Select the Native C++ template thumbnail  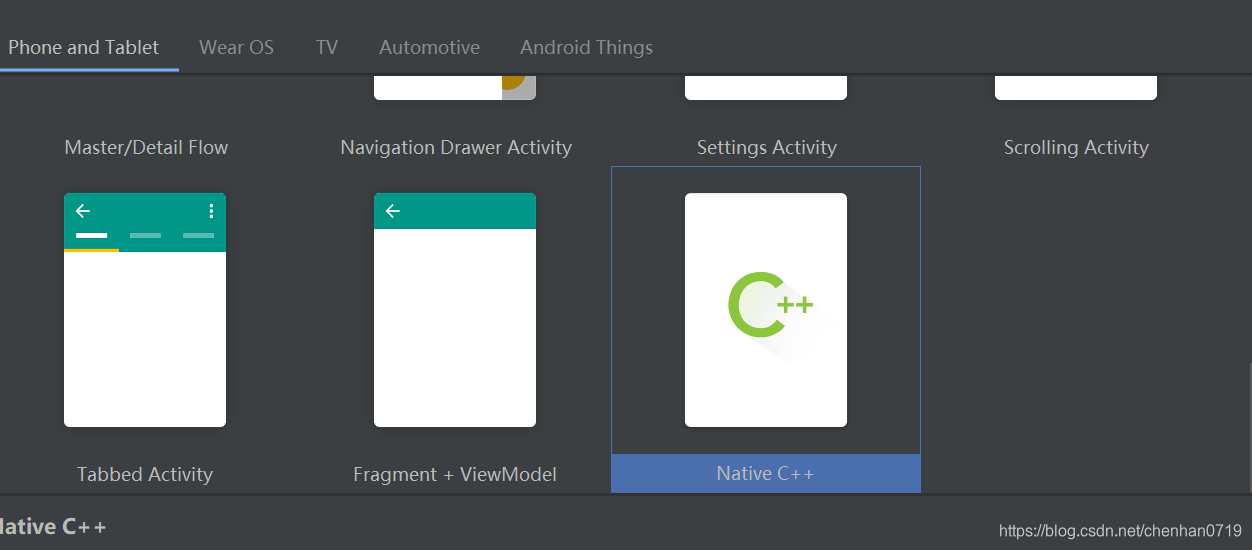(766, 310)
